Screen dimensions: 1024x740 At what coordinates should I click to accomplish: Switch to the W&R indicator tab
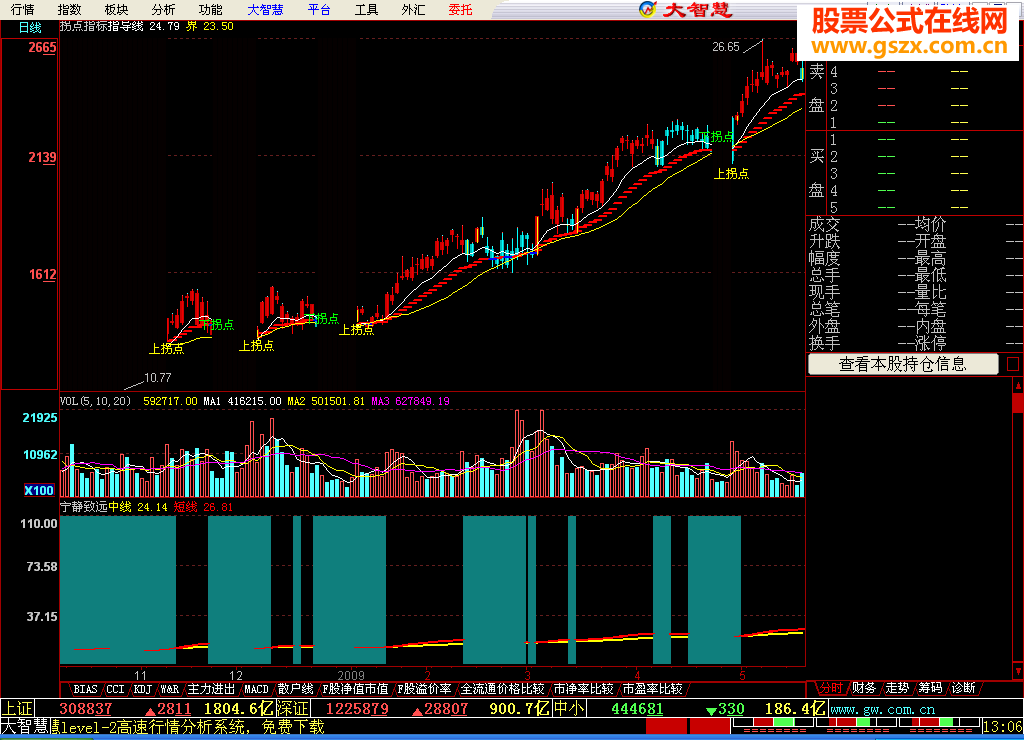click(170, 689)
